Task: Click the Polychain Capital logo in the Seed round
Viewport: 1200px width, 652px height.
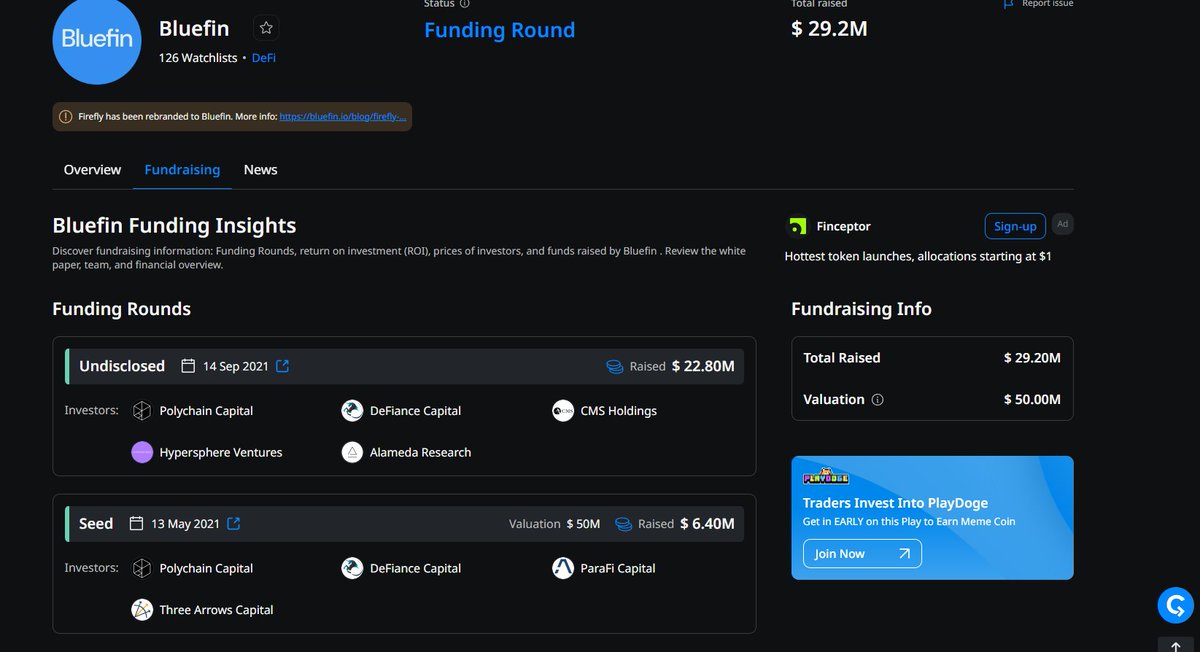Action: coord(142,568)
